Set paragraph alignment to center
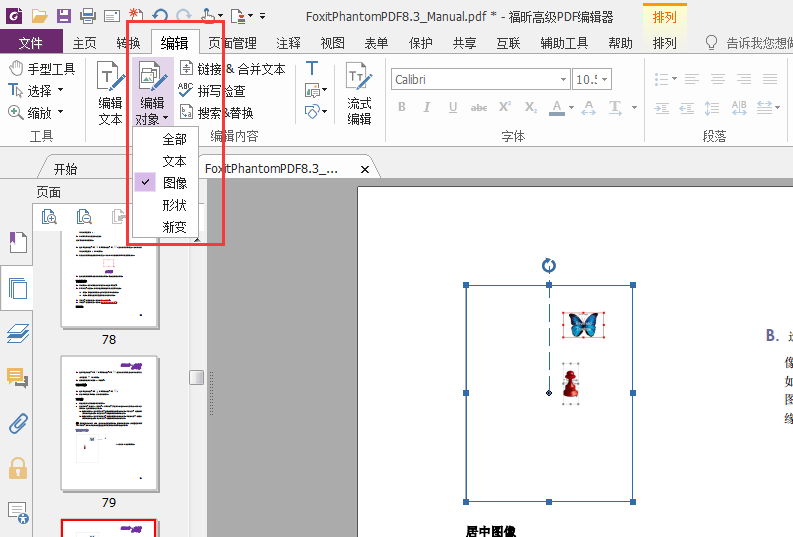 point(718,79)
